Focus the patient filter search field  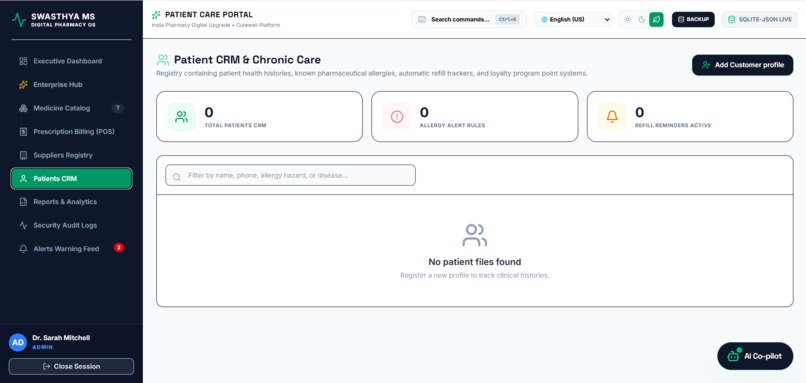(290, 175)
